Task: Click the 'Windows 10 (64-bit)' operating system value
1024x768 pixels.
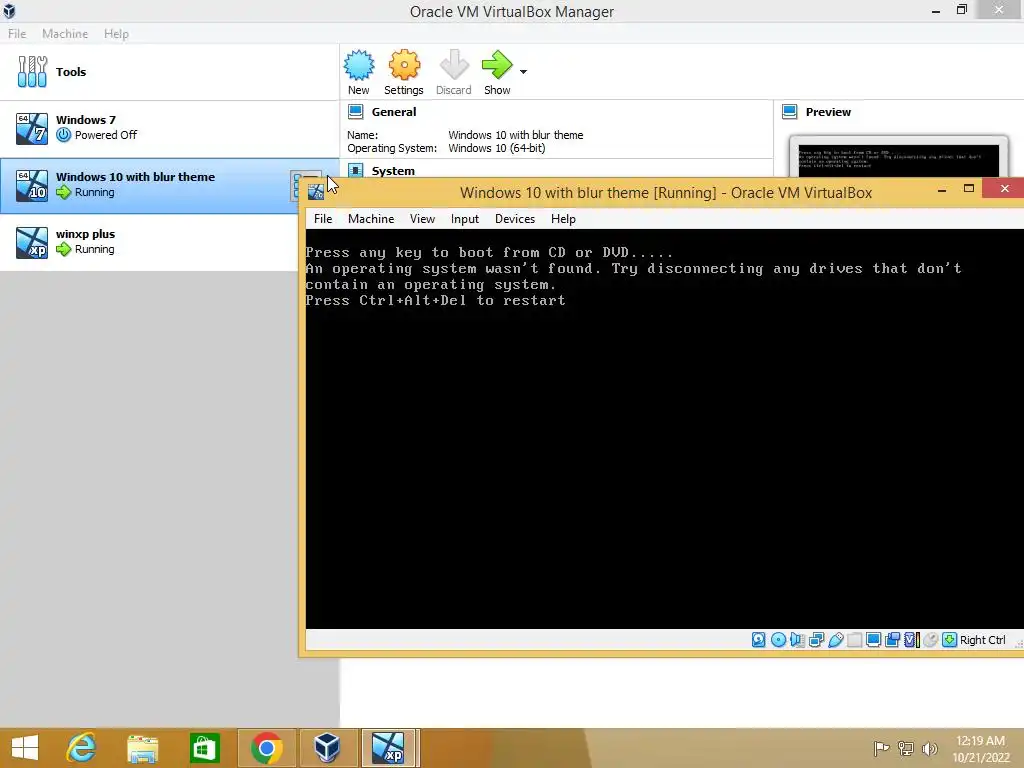Action: pos(496,148)
